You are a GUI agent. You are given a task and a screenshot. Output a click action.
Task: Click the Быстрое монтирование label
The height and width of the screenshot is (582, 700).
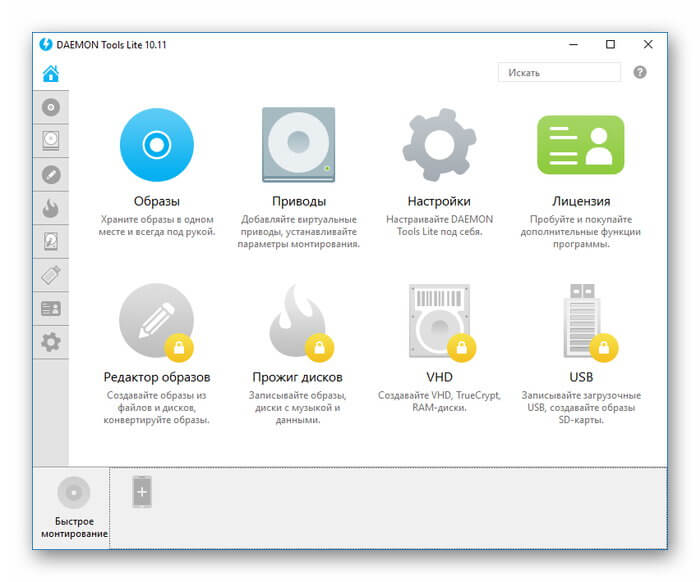(74, 528)
